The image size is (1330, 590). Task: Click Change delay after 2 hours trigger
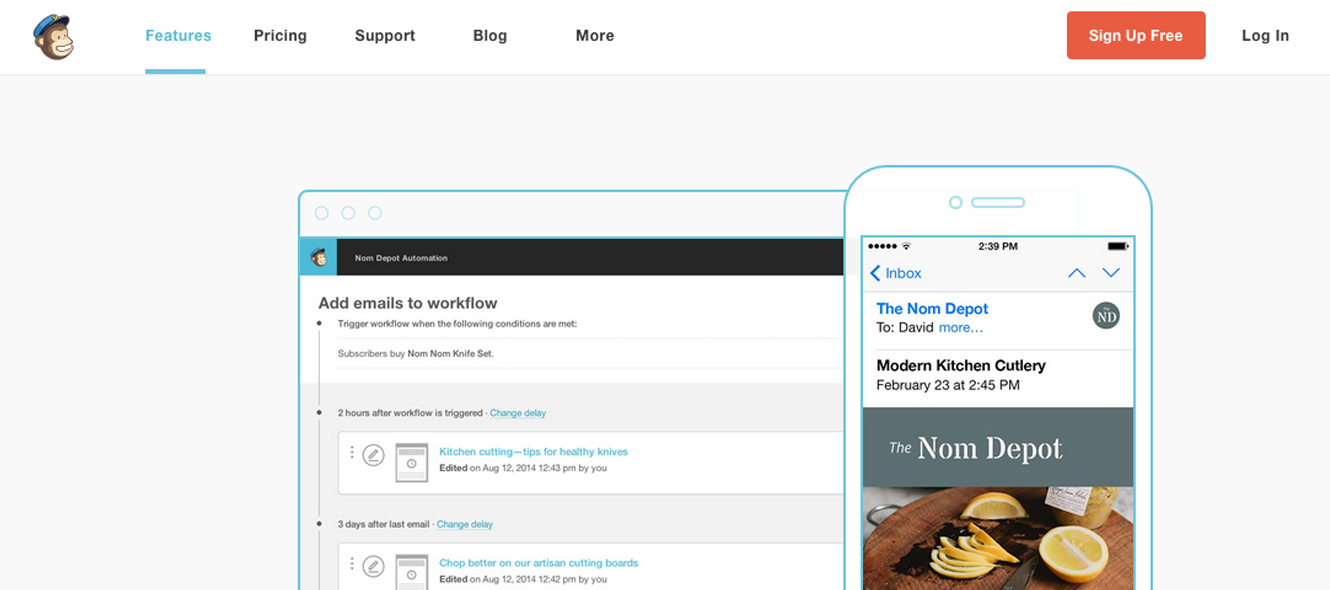[518, 413]
